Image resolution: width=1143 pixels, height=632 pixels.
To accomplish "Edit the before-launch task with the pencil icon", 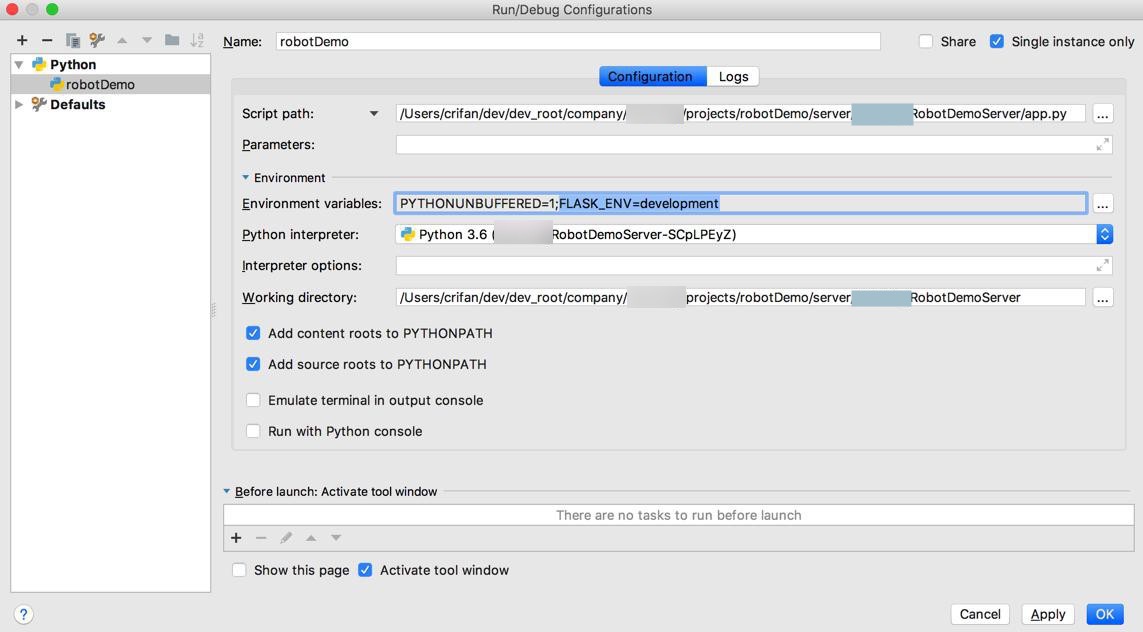I will pyautogui.click(x=286, y=538).
